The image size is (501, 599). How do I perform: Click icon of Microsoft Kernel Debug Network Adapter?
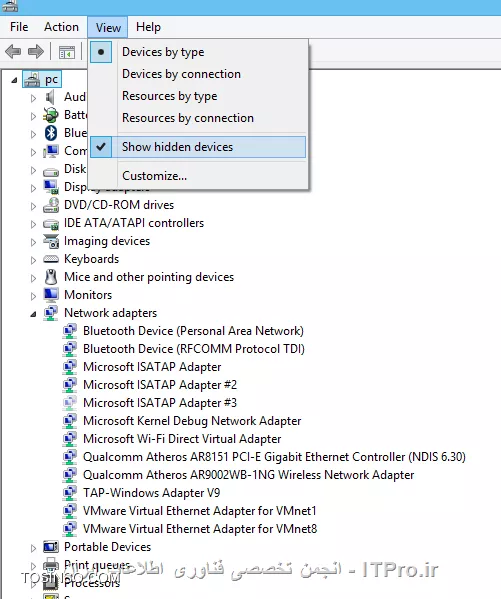(70, 421)
